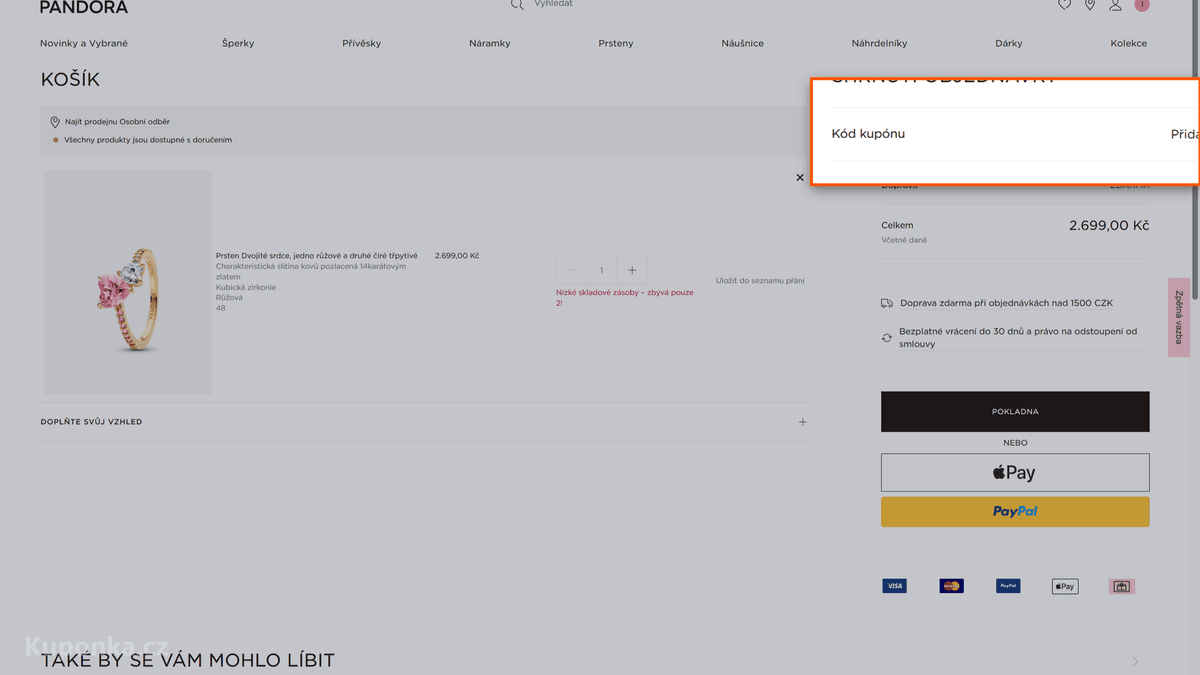Select the Bezplatné vrácení do 30 dnů text

(1018, 338)
